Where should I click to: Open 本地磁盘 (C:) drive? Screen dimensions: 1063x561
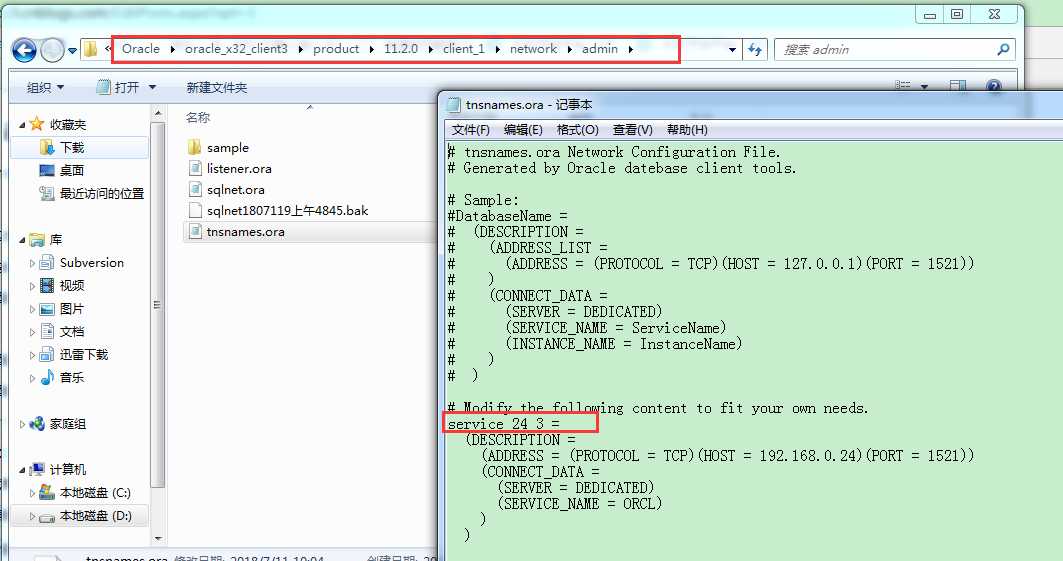pyautogui.click(x=94, y=493)
